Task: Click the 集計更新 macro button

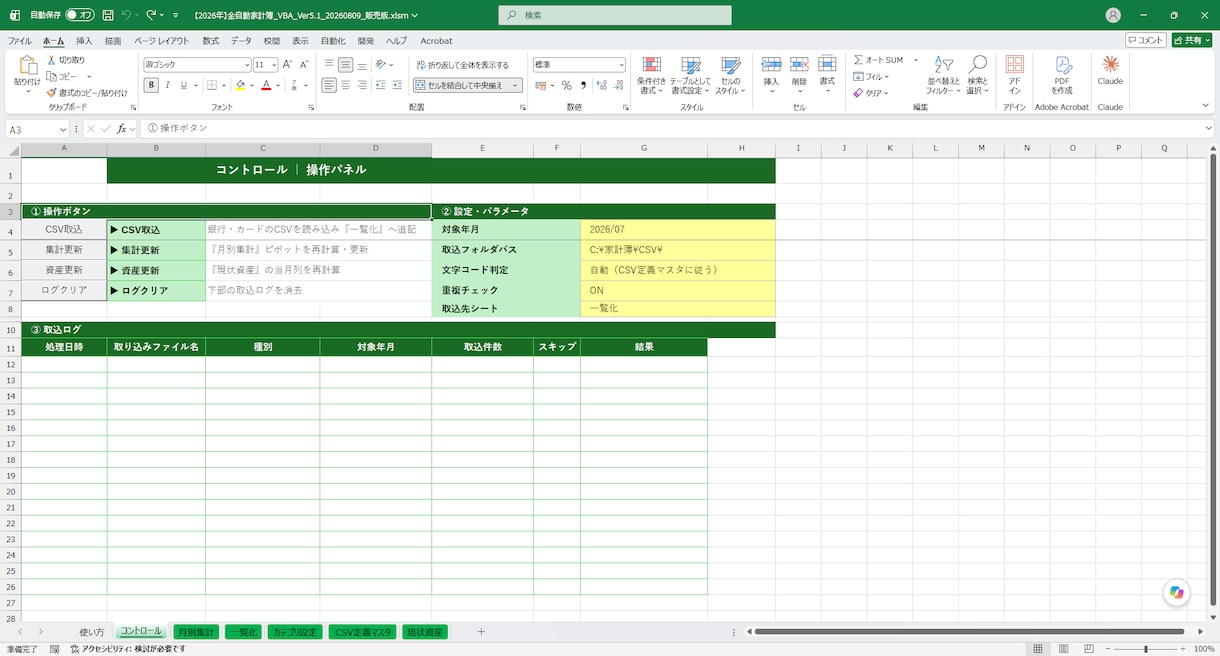Action: point(64,250)
